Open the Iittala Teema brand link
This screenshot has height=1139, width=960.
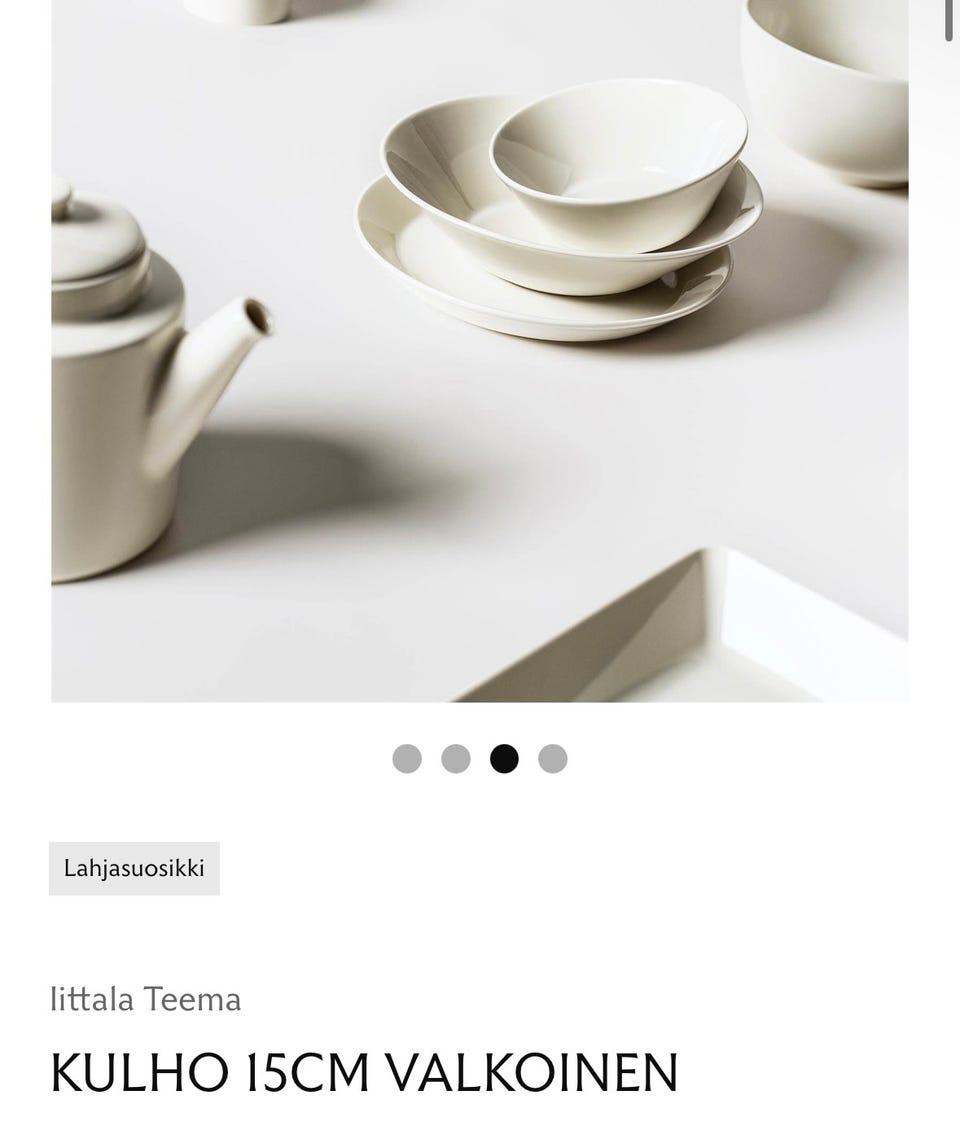145,999
